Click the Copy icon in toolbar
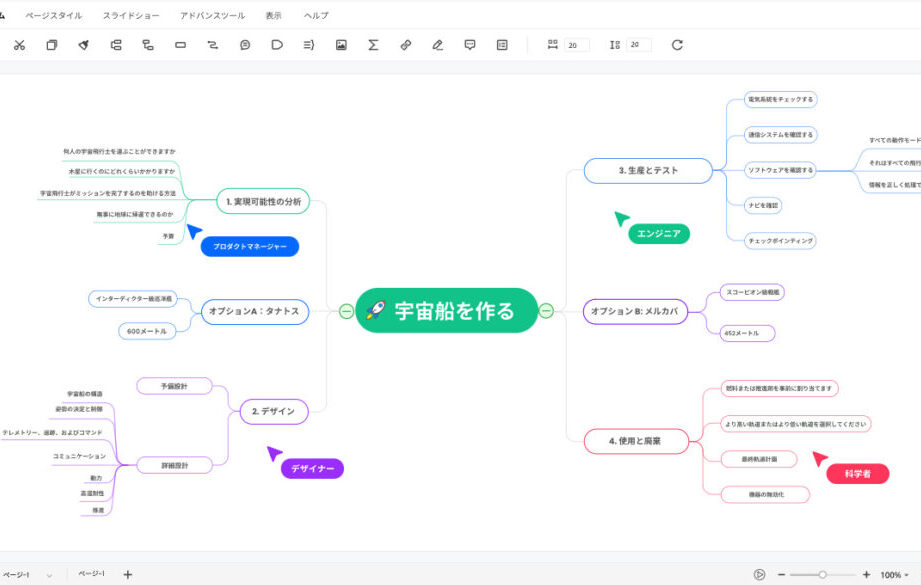Image resolution: width=921 pixels, height=585 pixels. [52, 45]
